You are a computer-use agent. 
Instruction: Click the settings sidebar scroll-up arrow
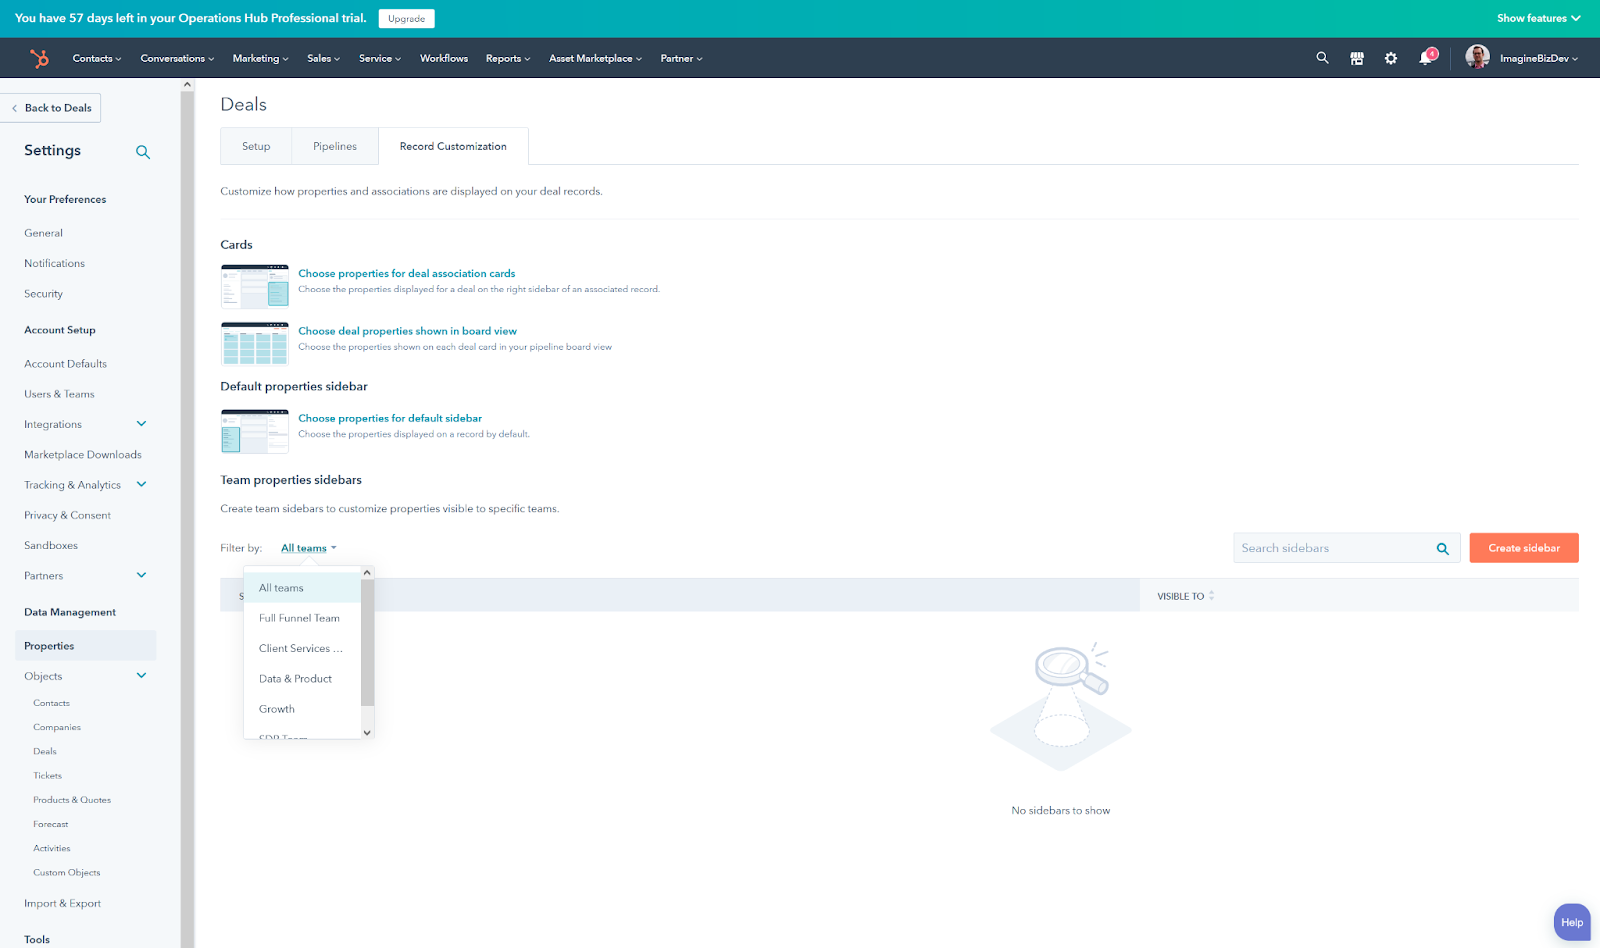click(187, 85)
